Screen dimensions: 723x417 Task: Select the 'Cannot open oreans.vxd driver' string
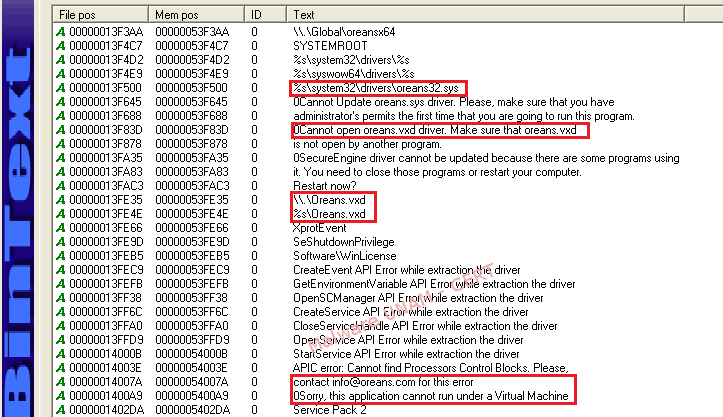coord(435,130)
